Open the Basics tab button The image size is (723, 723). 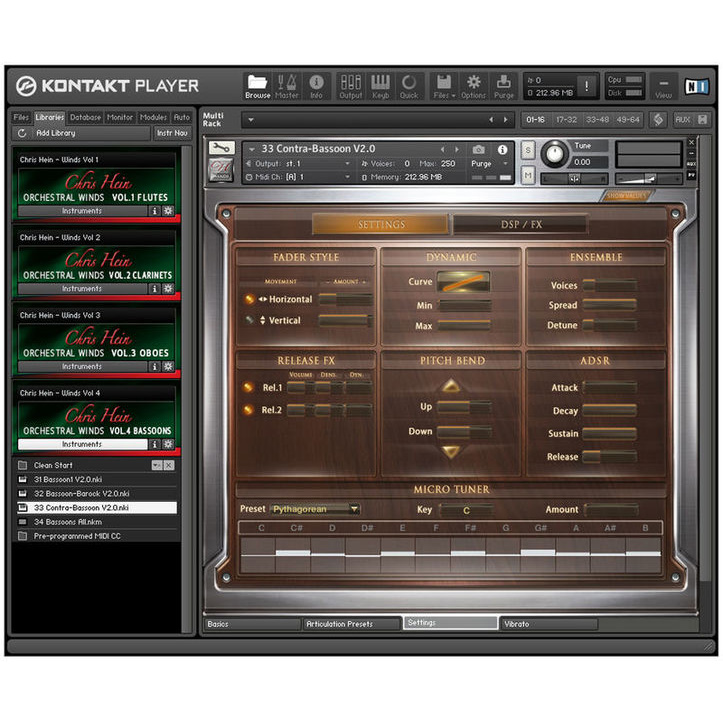252,624
